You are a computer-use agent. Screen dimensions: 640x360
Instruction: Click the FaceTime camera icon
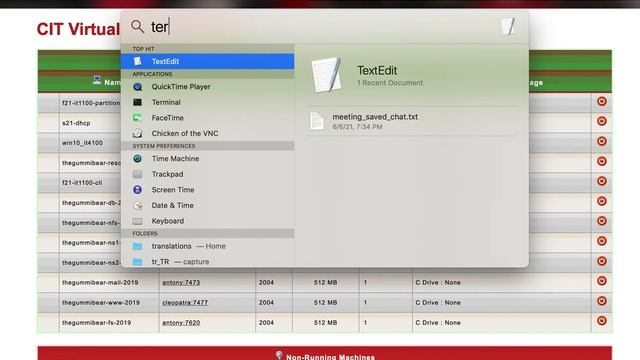click(138, 118)
